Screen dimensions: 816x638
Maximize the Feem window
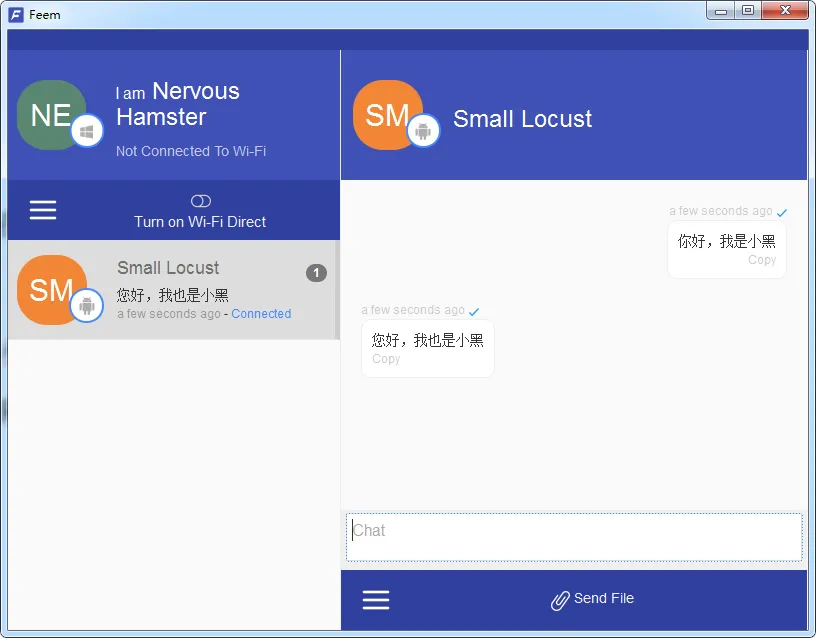(x=748, y=10)
